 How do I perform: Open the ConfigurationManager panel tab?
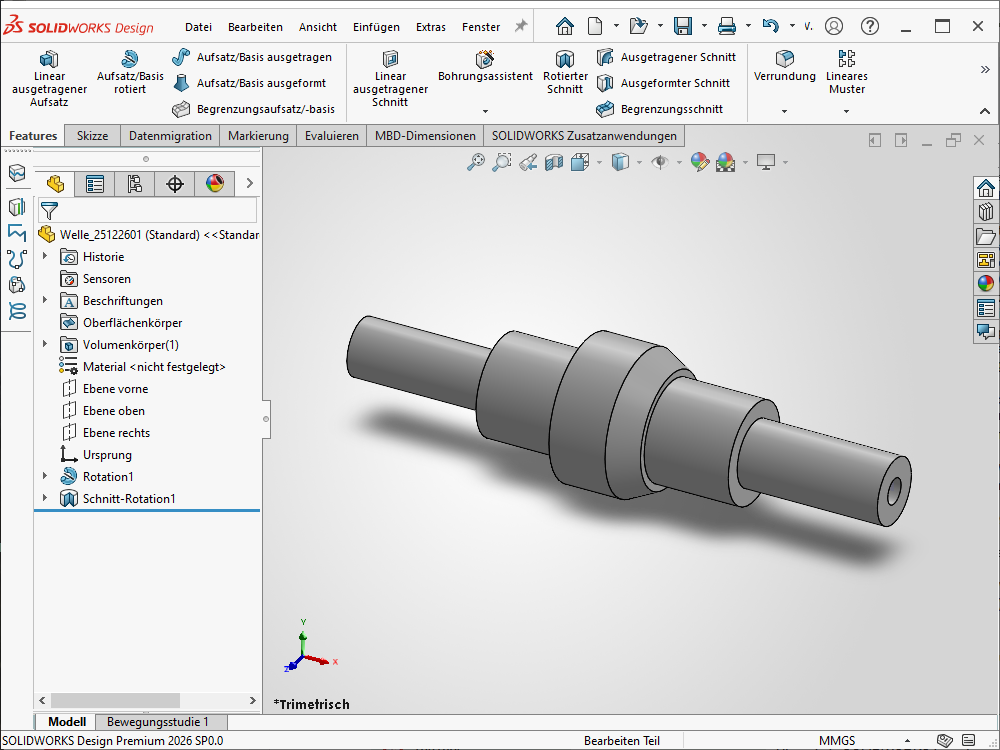[x=135, y=184]
